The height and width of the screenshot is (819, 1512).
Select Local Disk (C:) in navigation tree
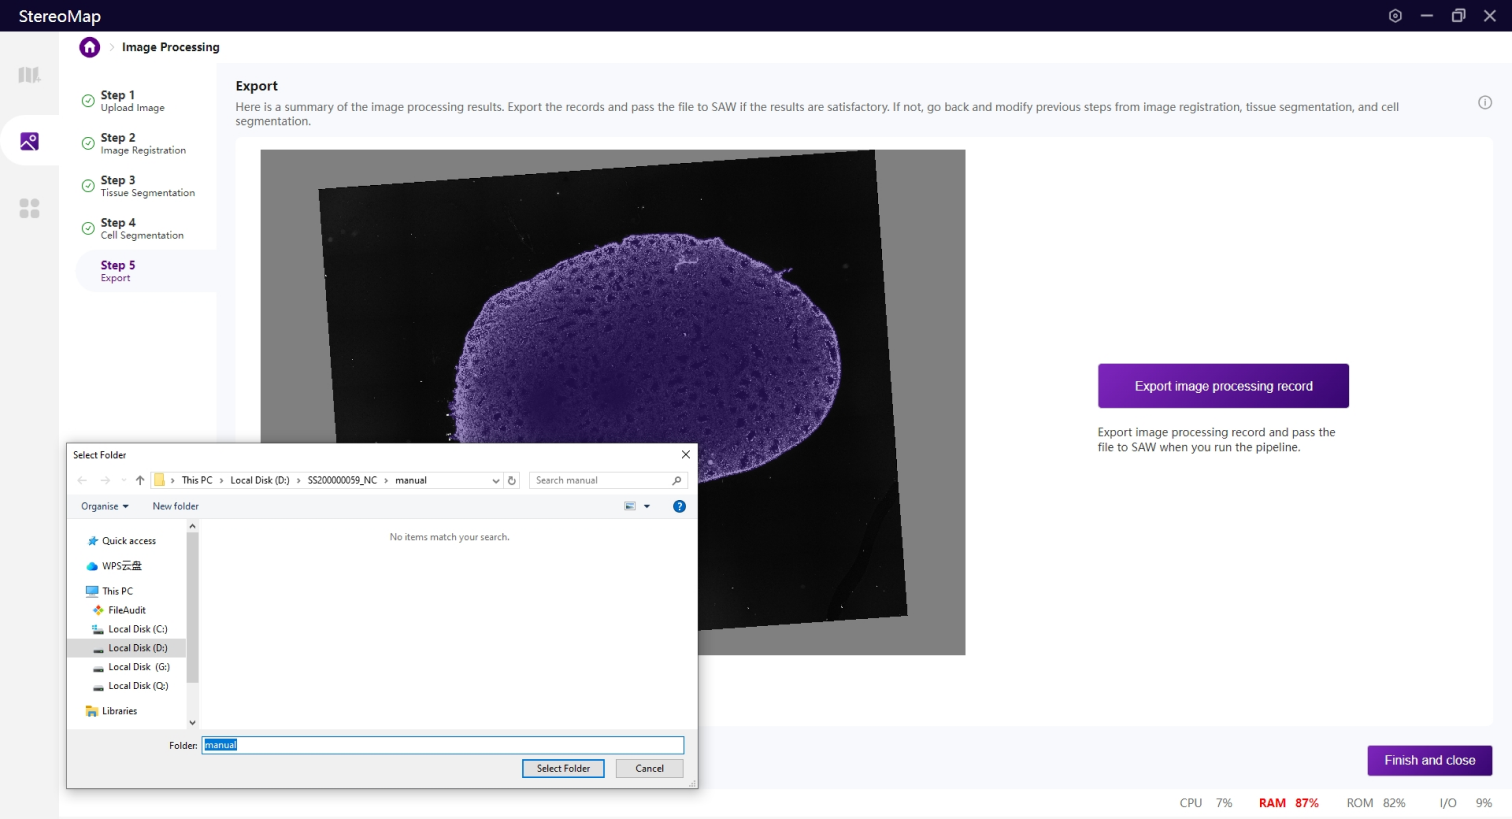[x=137, y=629]
